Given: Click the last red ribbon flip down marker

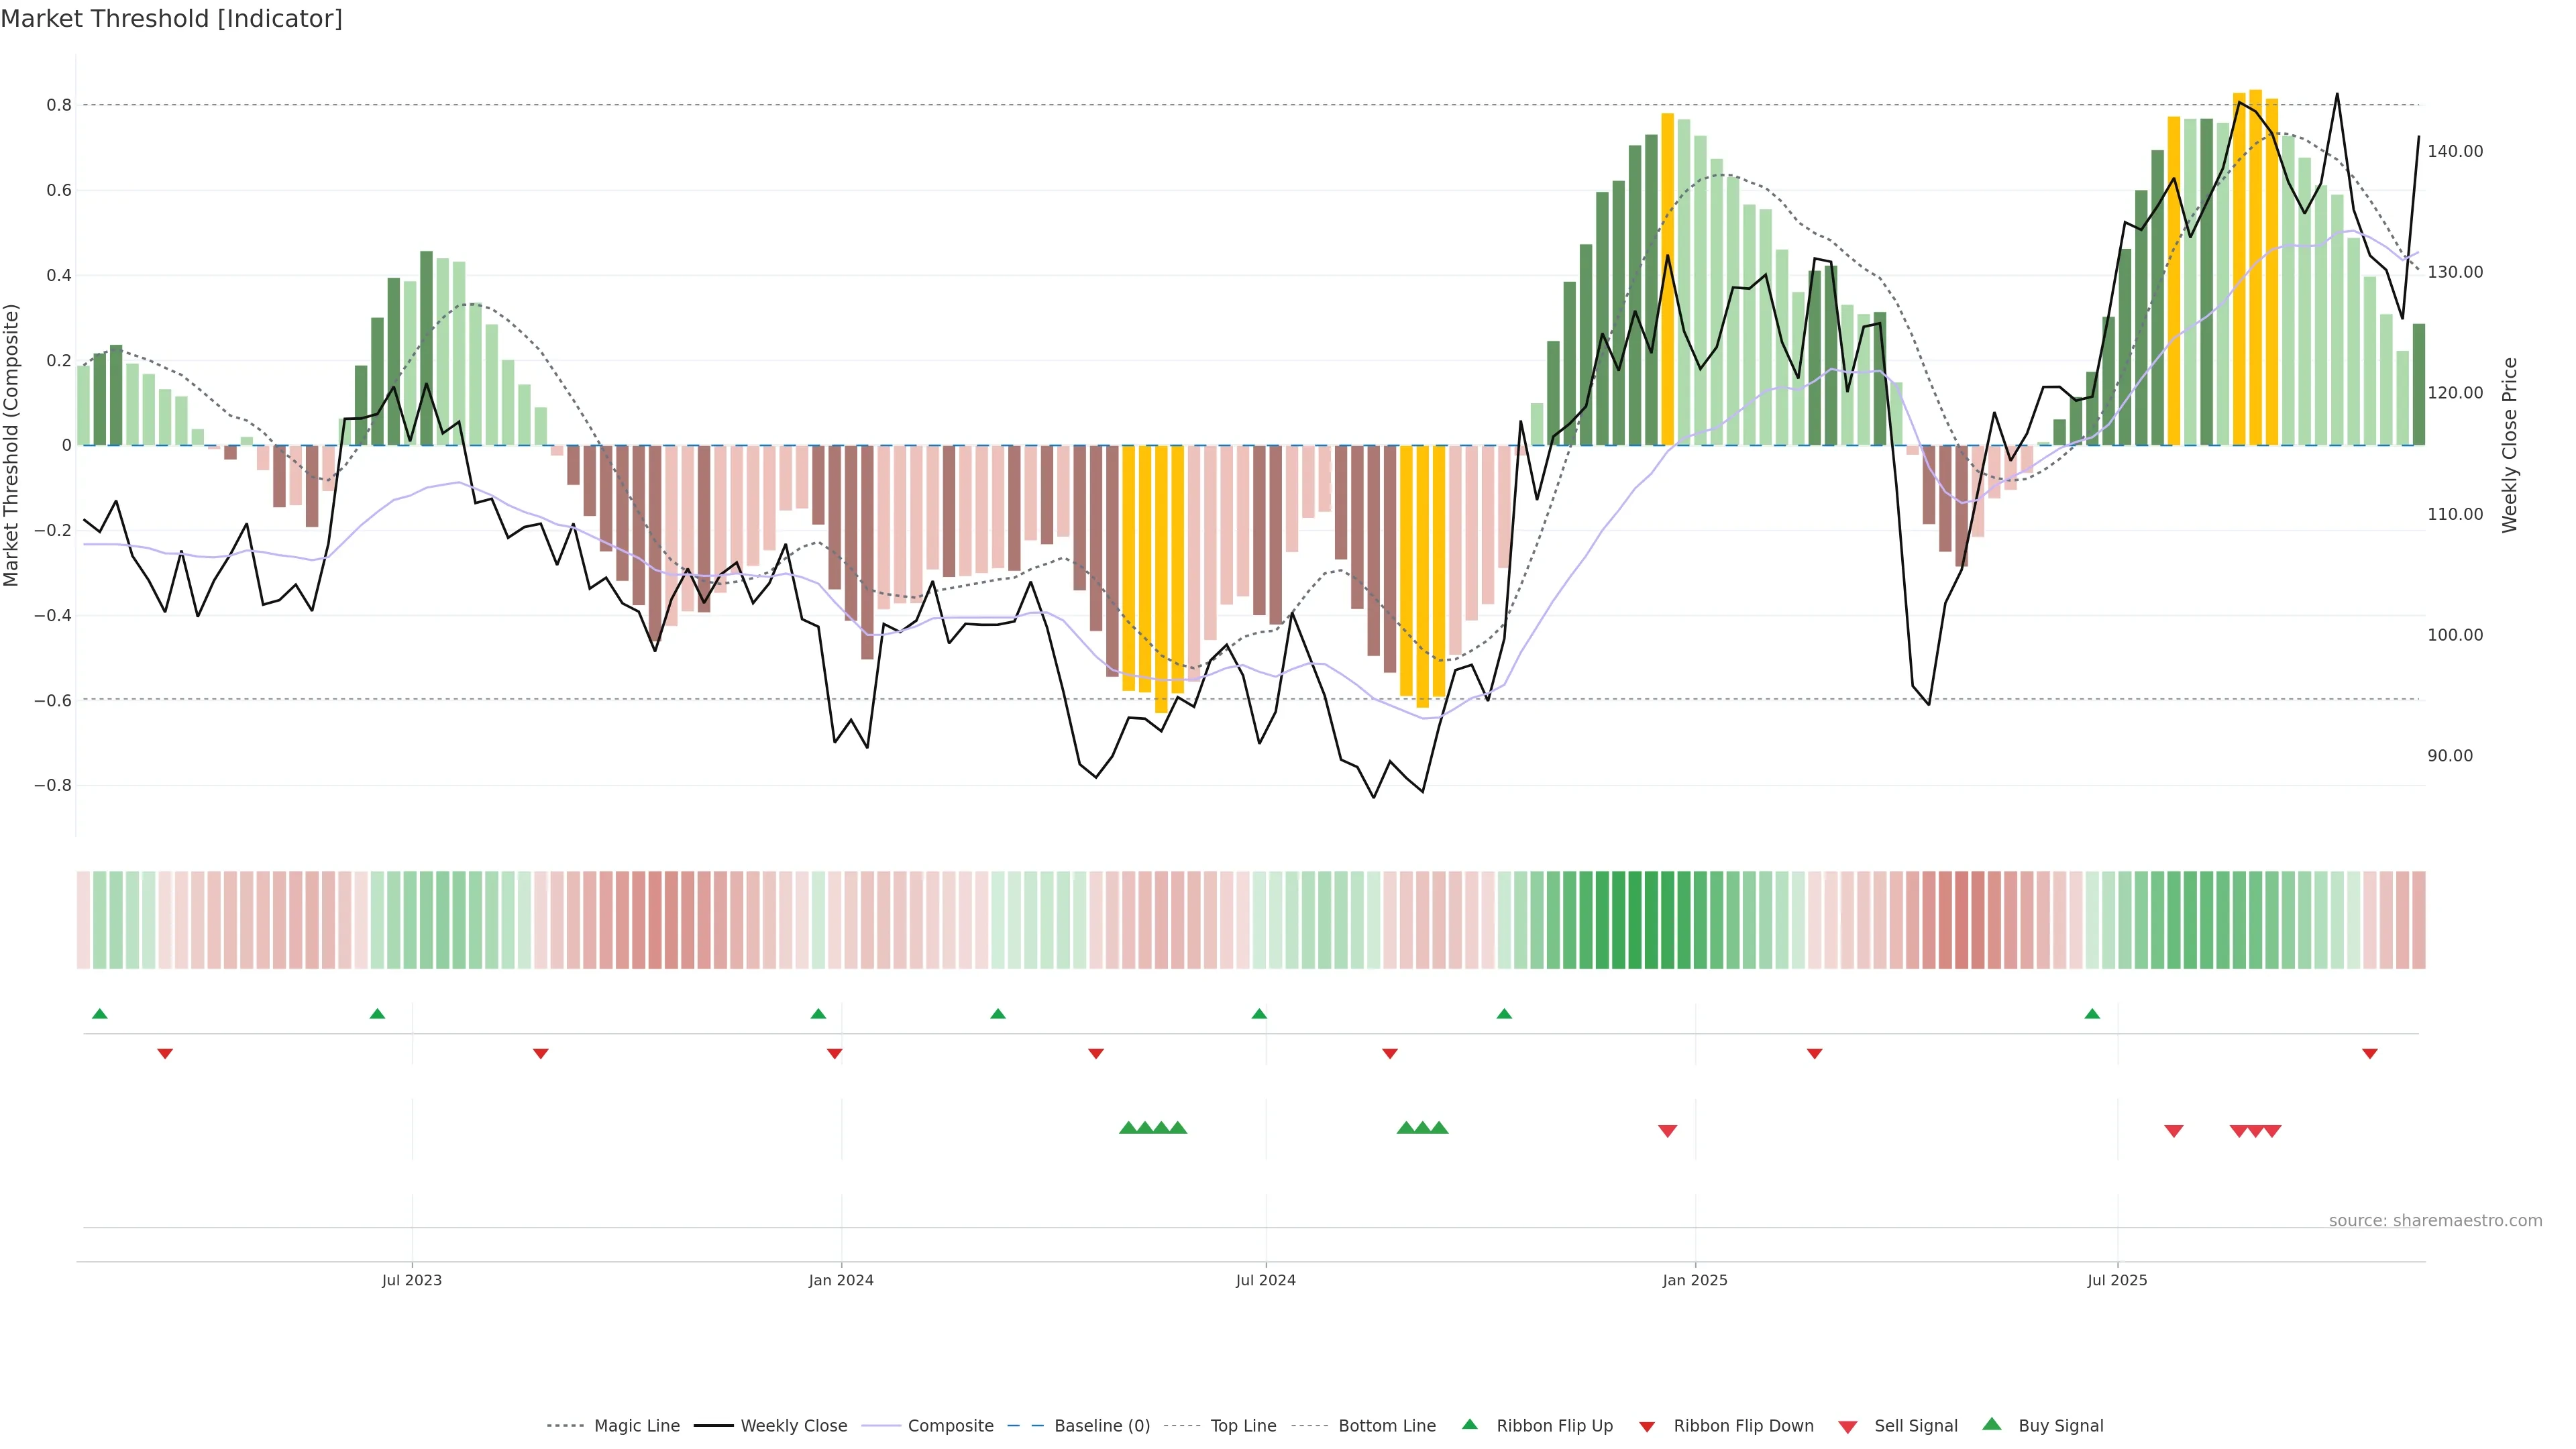Looking at the screenshot, I should [x=2369, y=1054].
